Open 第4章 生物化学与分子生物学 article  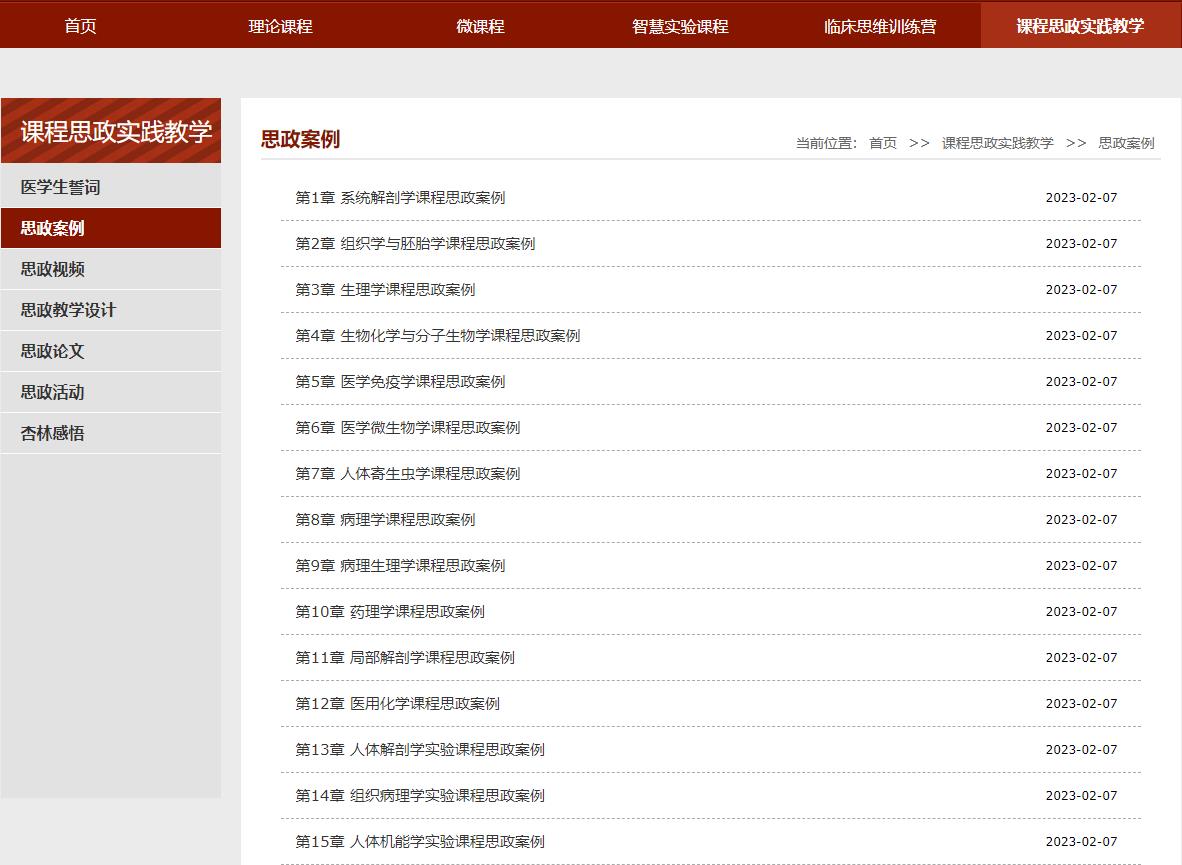click(x=437, y=336)
